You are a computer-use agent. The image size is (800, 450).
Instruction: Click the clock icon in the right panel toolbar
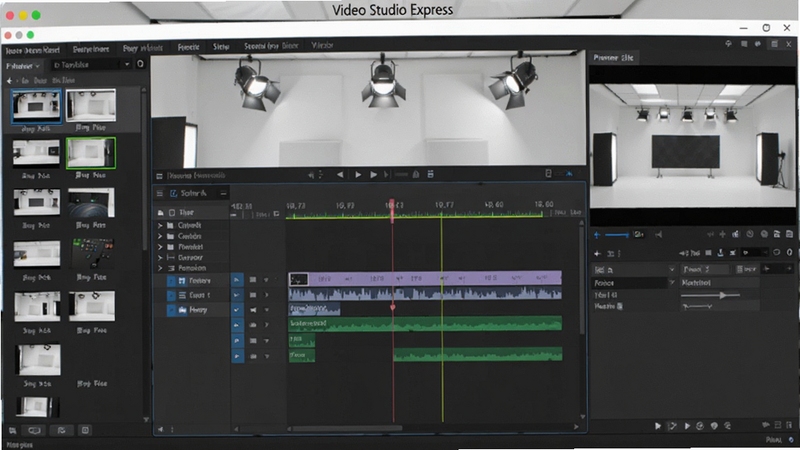750,234
